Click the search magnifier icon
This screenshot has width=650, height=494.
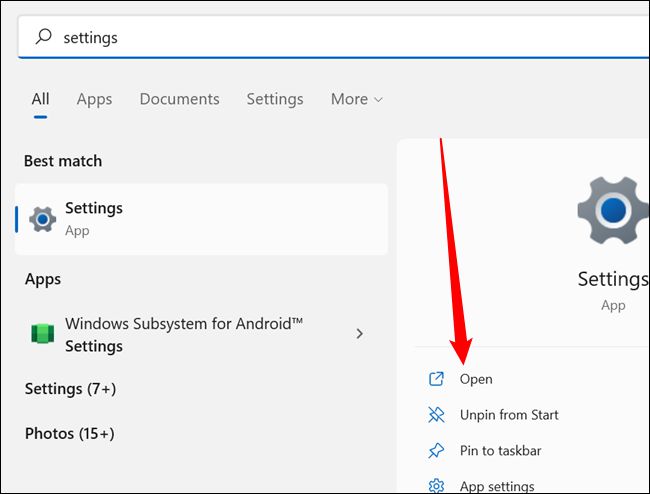coord(44,37)
